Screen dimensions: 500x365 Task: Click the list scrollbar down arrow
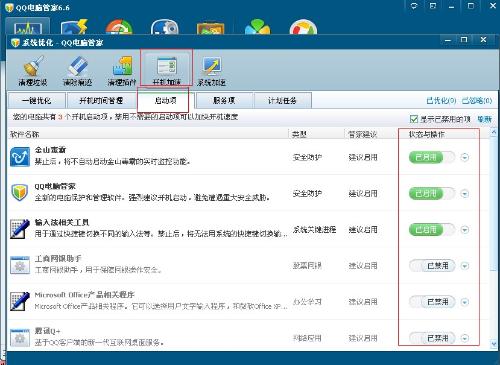(494, 343)
